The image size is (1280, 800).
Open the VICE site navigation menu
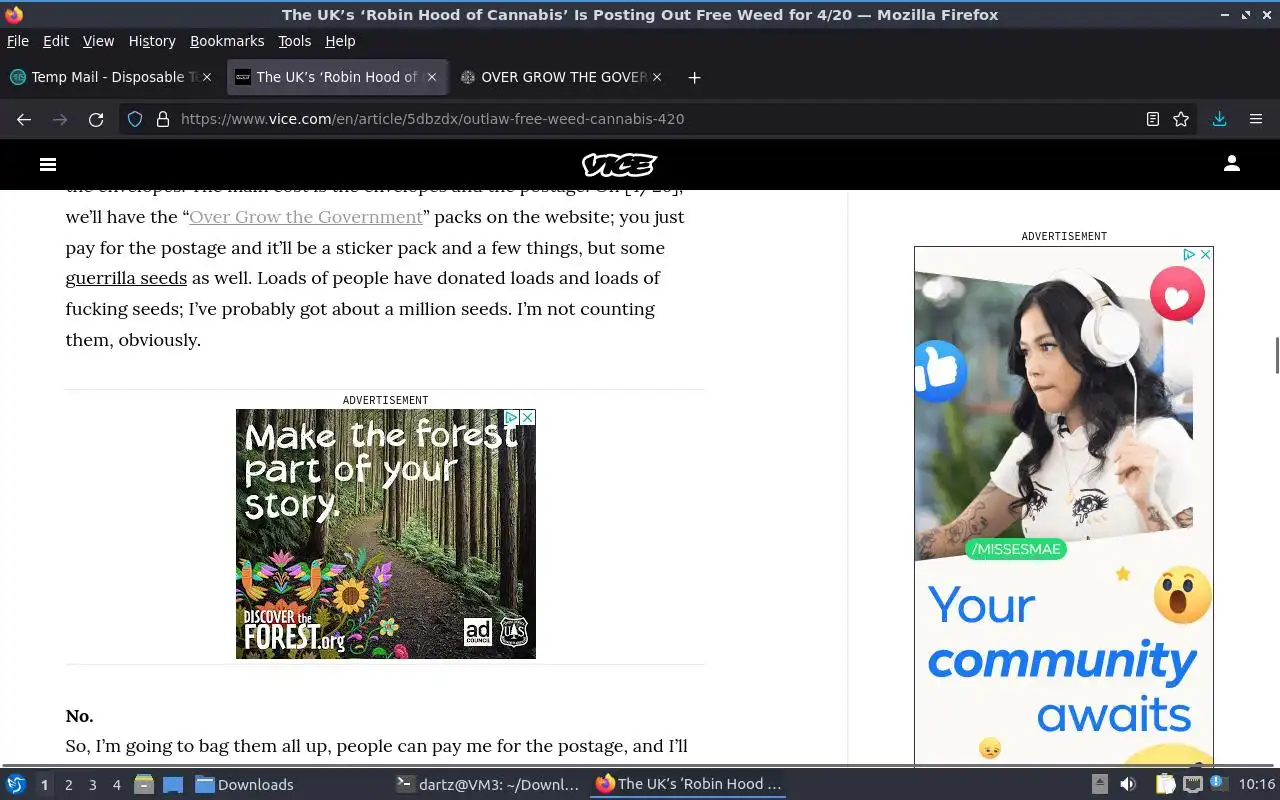tap(48, 164)
